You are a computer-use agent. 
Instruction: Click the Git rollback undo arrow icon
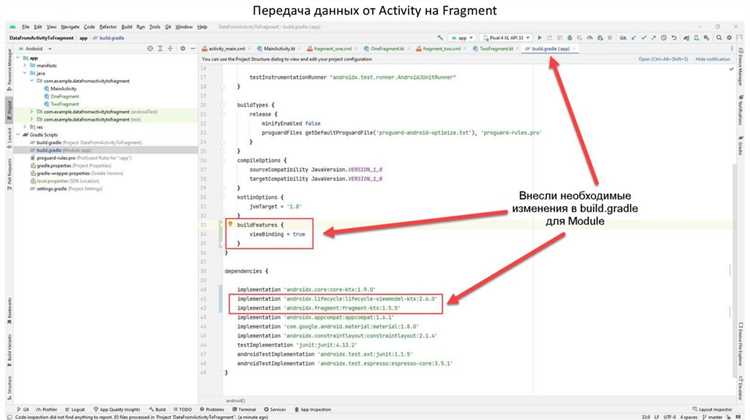point(674,38)
